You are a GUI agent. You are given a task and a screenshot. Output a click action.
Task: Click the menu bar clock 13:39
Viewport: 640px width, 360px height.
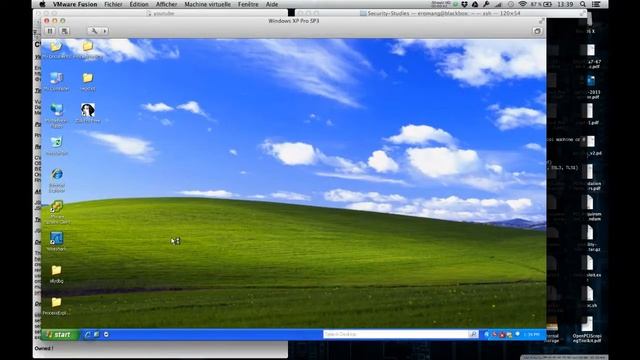tap(565, 4)
